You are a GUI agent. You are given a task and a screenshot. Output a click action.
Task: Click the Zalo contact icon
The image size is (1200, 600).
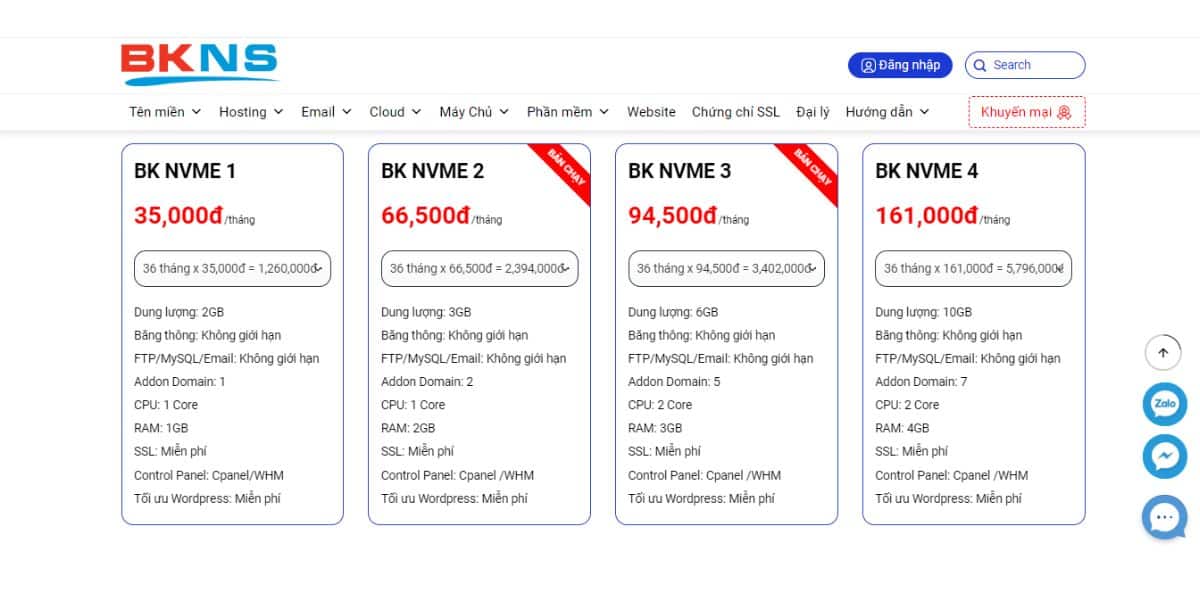[x=1163, y=404]
